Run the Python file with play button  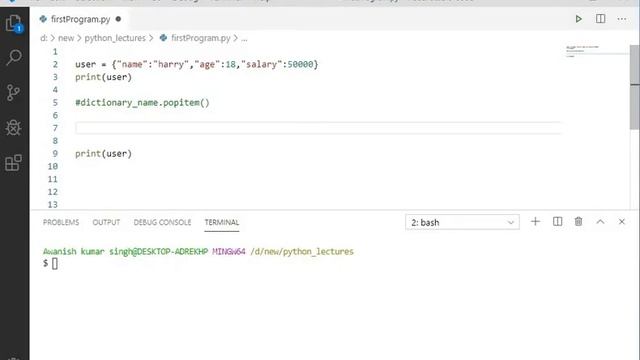point(578,19)
